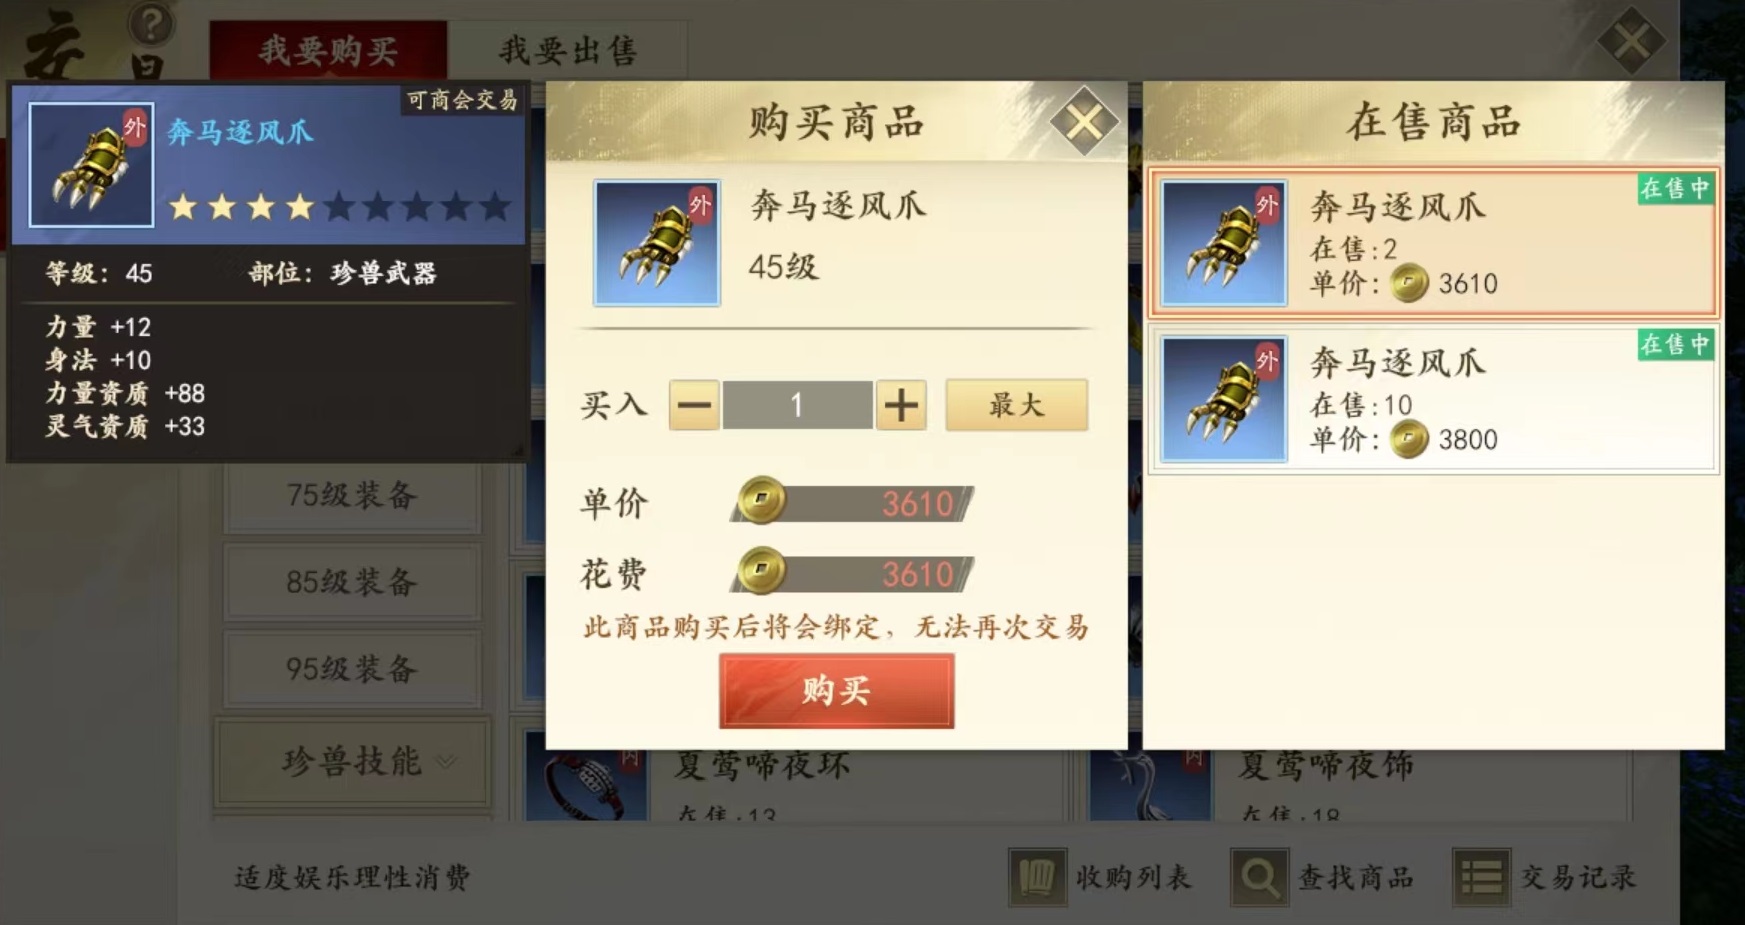Click the claw item icon in purchase dialog
Image resolution: width=1745 pixels, height=925 pixels.
(656, 243)
